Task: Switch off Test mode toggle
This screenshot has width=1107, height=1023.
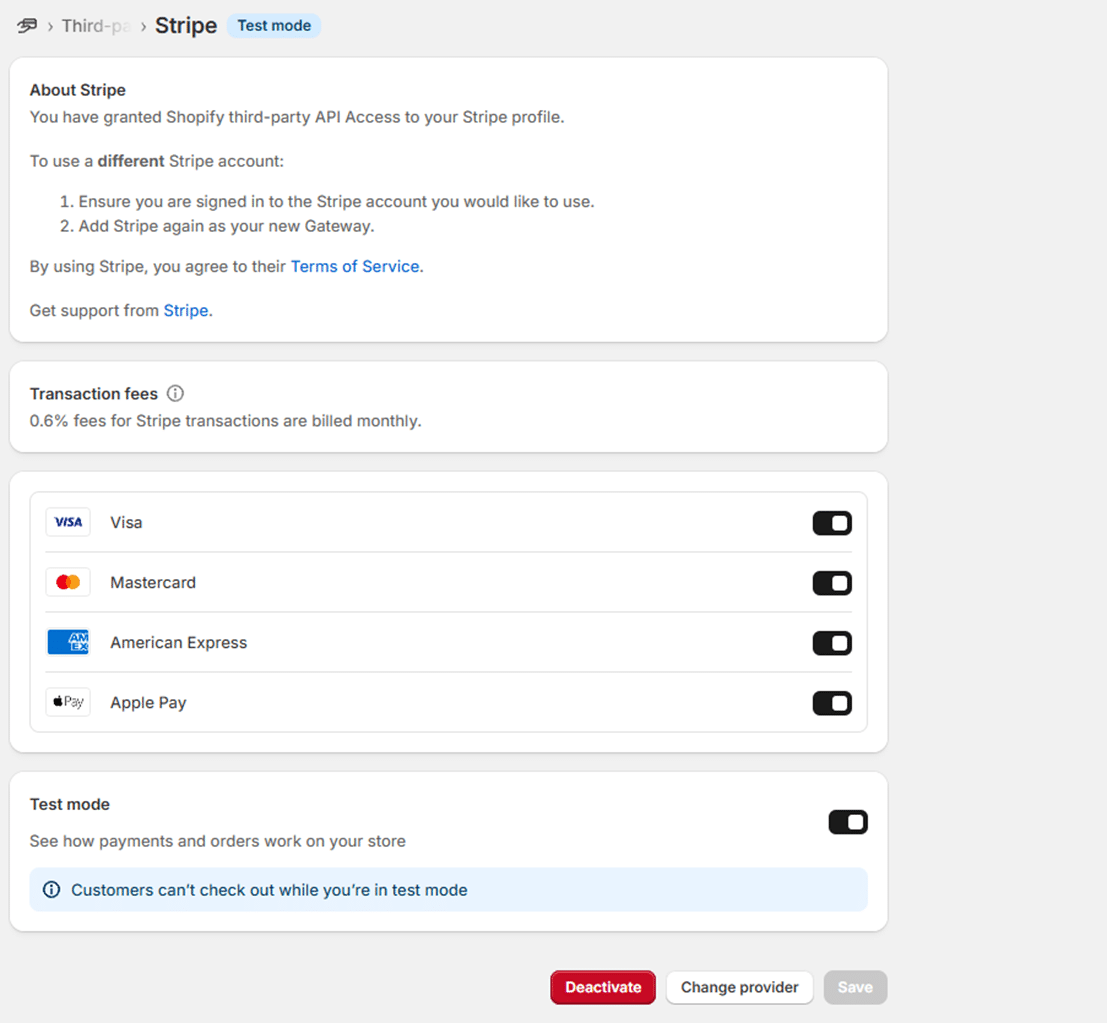Action: point(847,822)
